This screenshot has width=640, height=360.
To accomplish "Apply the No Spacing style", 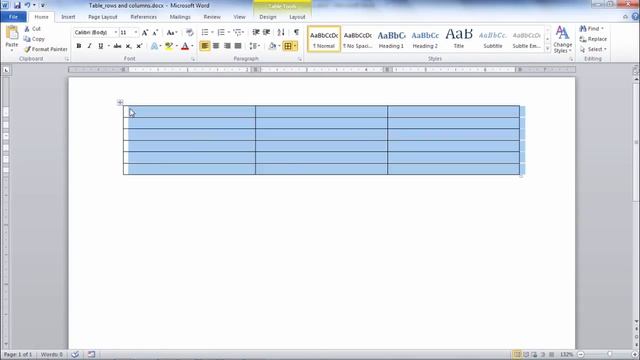I will click(x=358, y=39).
